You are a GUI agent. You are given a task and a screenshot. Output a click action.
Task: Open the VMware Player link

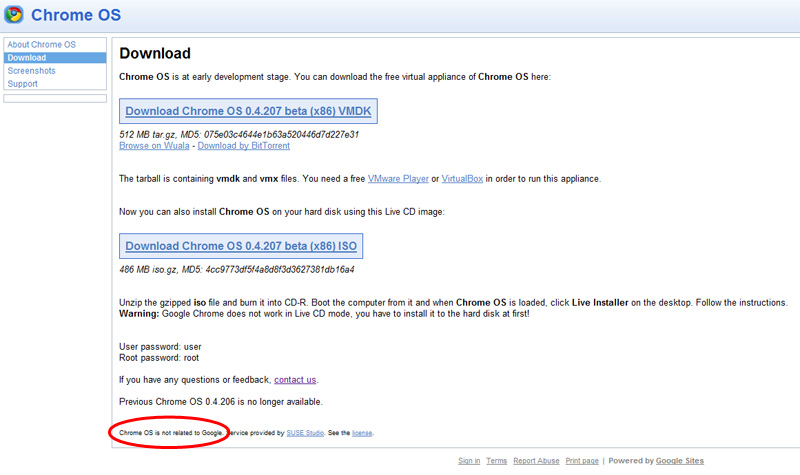(398, 179)
